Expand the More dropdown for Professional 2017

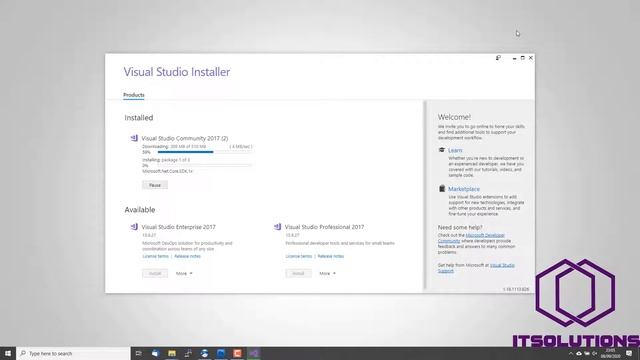(x=327, y=273)
